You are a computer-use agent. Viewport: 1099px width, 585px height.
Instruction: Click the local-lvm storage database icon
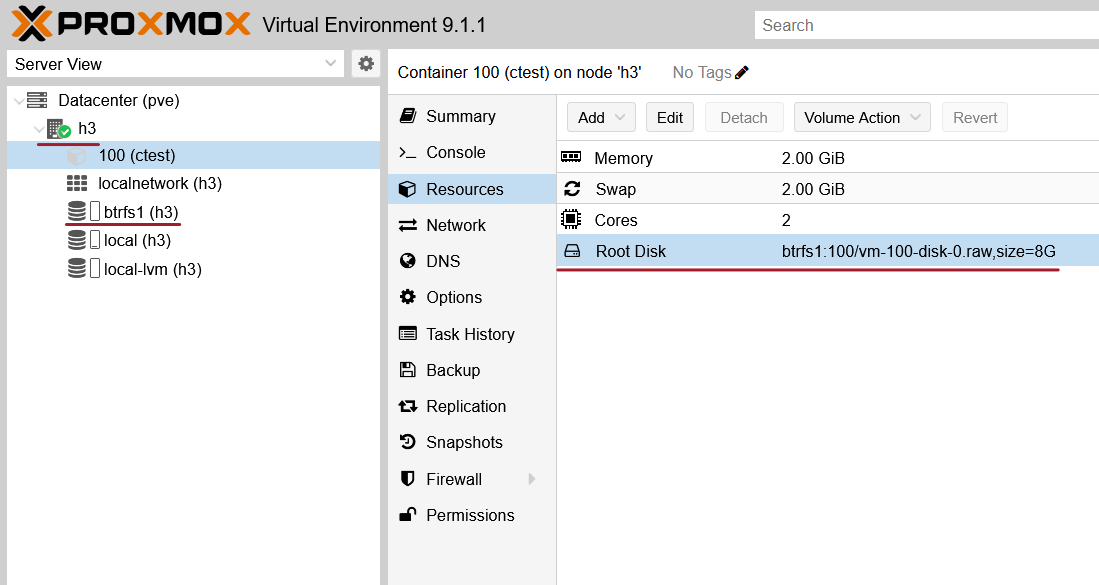[x=77, y=269]
